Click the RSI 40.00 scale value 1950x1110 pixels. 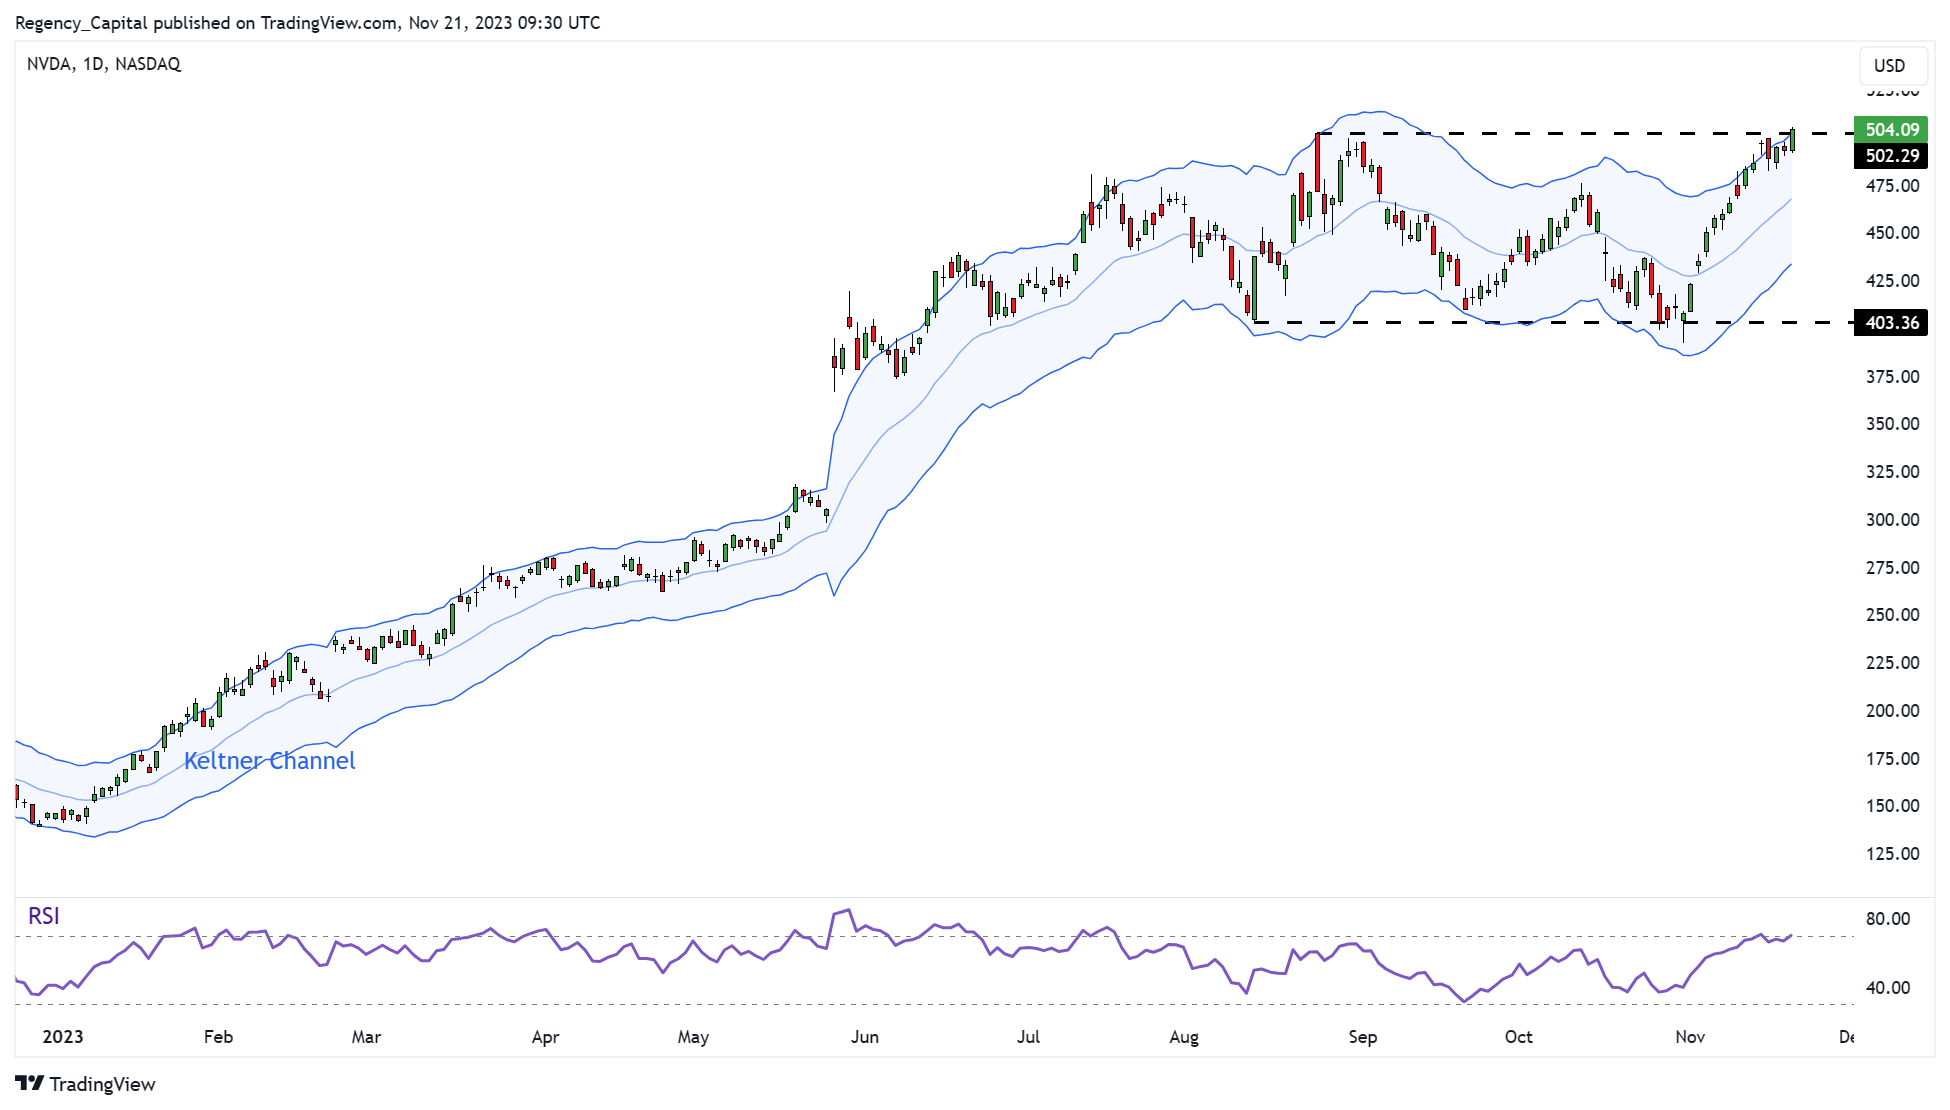1888,988
